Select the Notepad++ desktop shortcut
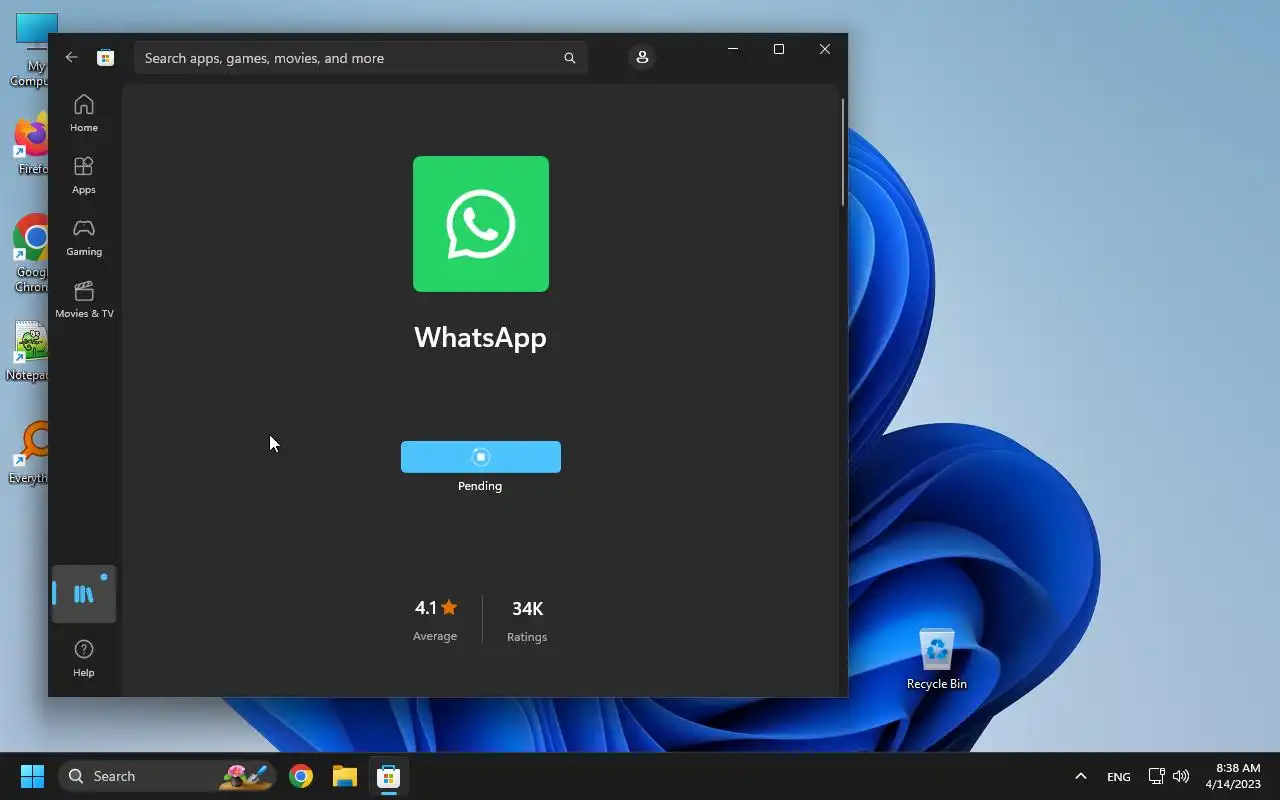The height and width of the screenshot is (800, 1280). click(x=29, y=352)
